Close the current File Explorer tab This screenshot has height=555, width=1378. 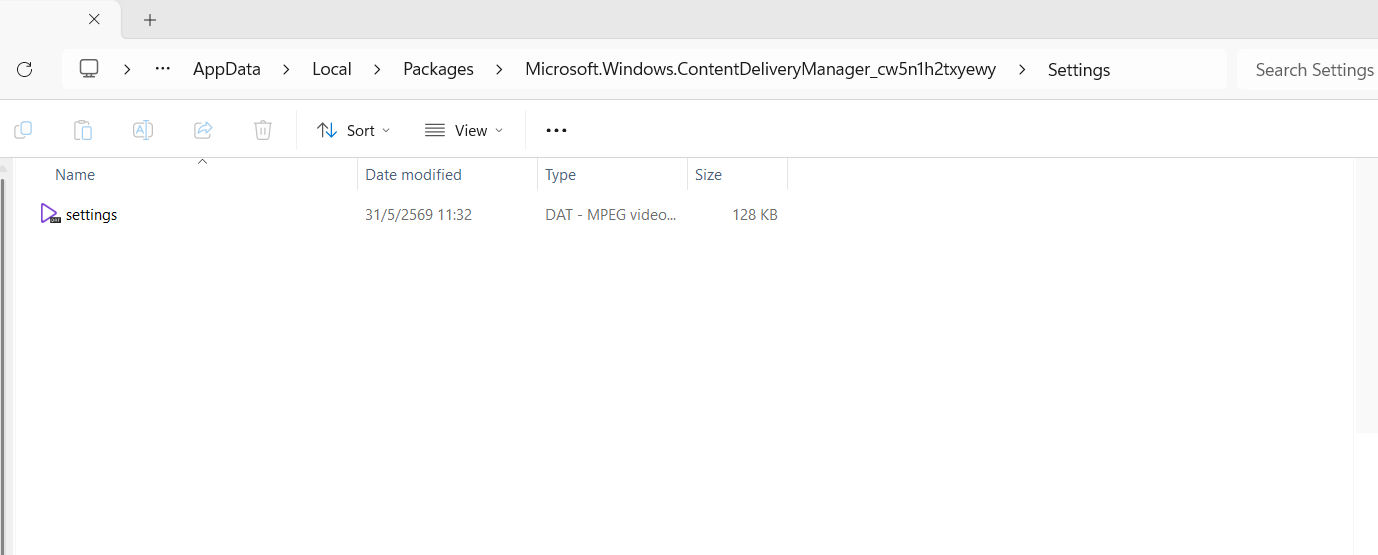tap(94, 19)
